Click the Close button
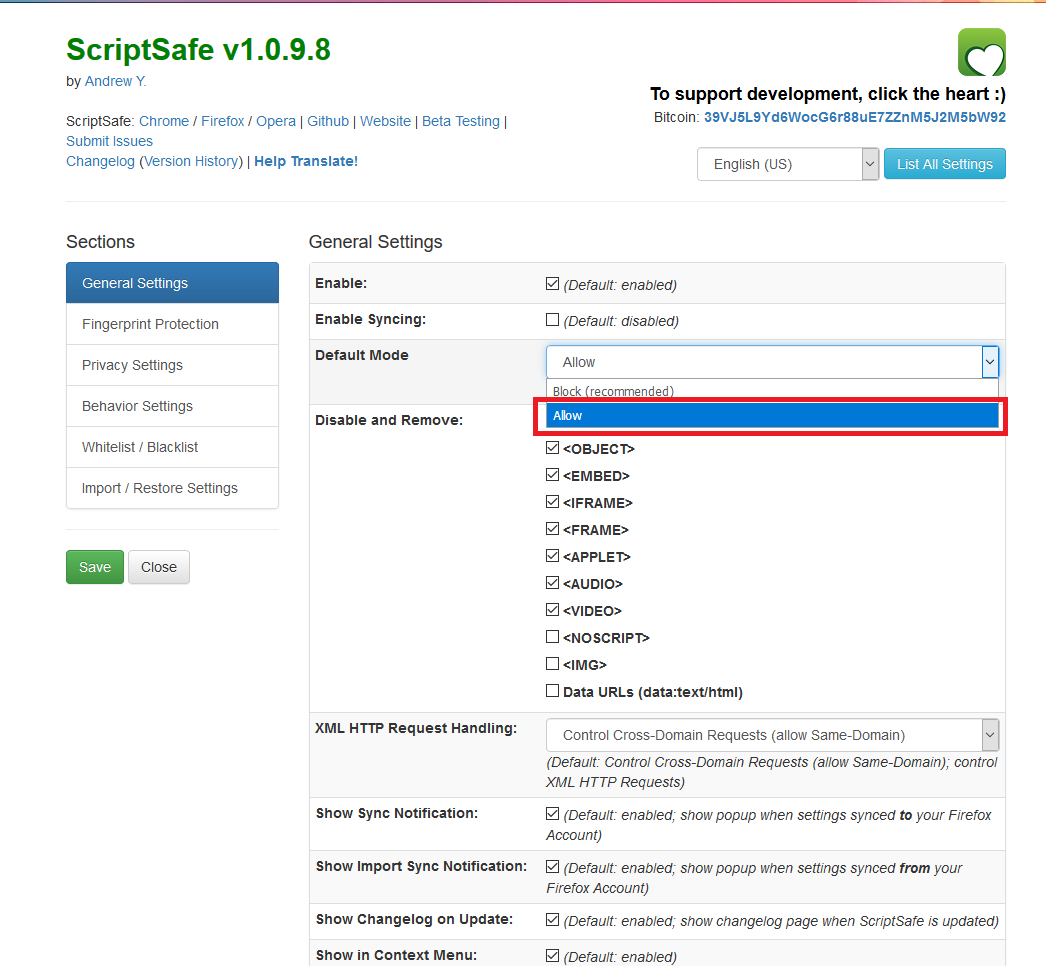Screen dimensions: 1046x966 pyautogui.click(x=159, y=567)
